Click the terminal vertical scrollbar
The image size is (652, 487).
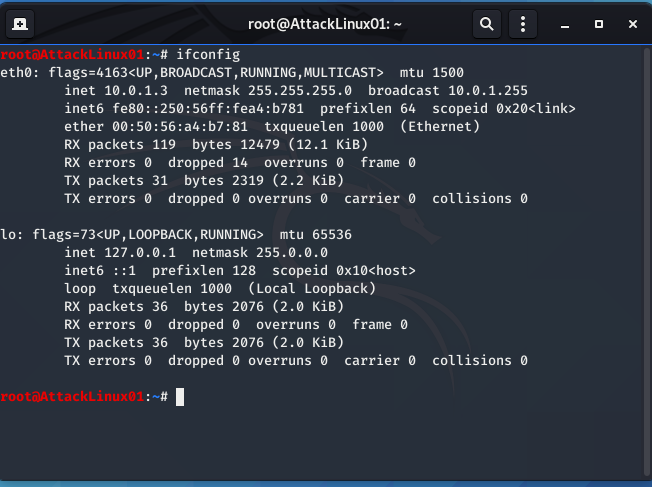pos(647,262)
